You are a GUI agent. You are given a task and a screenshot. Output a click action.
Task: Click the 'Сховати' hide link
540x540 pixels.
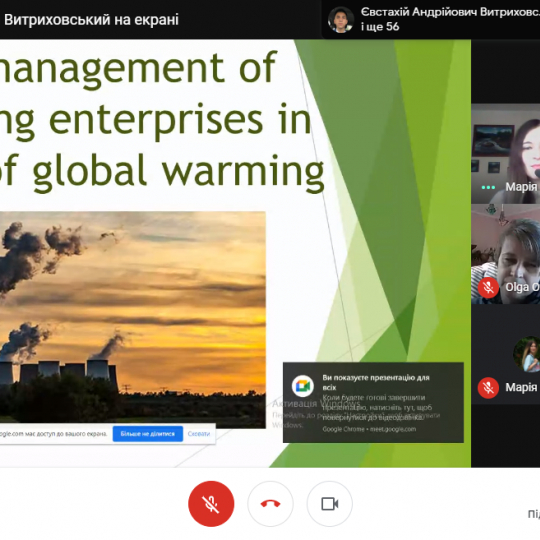pyautogui.click(x=199, y=434)
